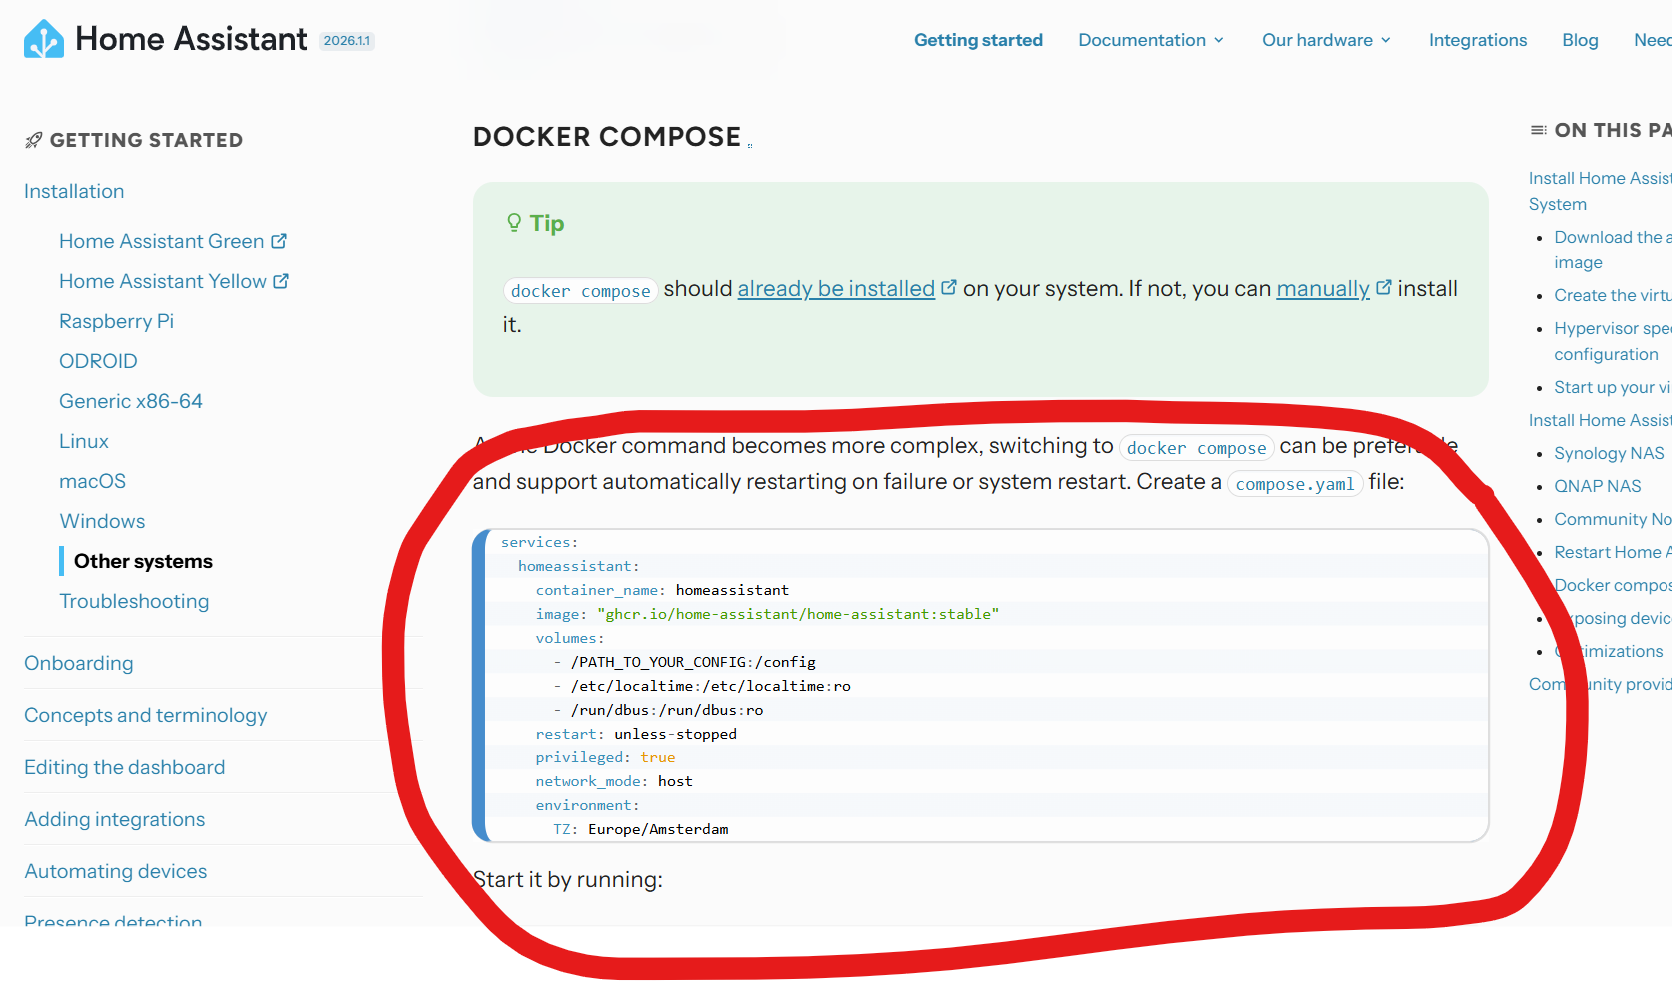Jump to 'Community No…' in On This Page
The height and width of the screenshot is (981, 1672).
[x=1612, y=519]
